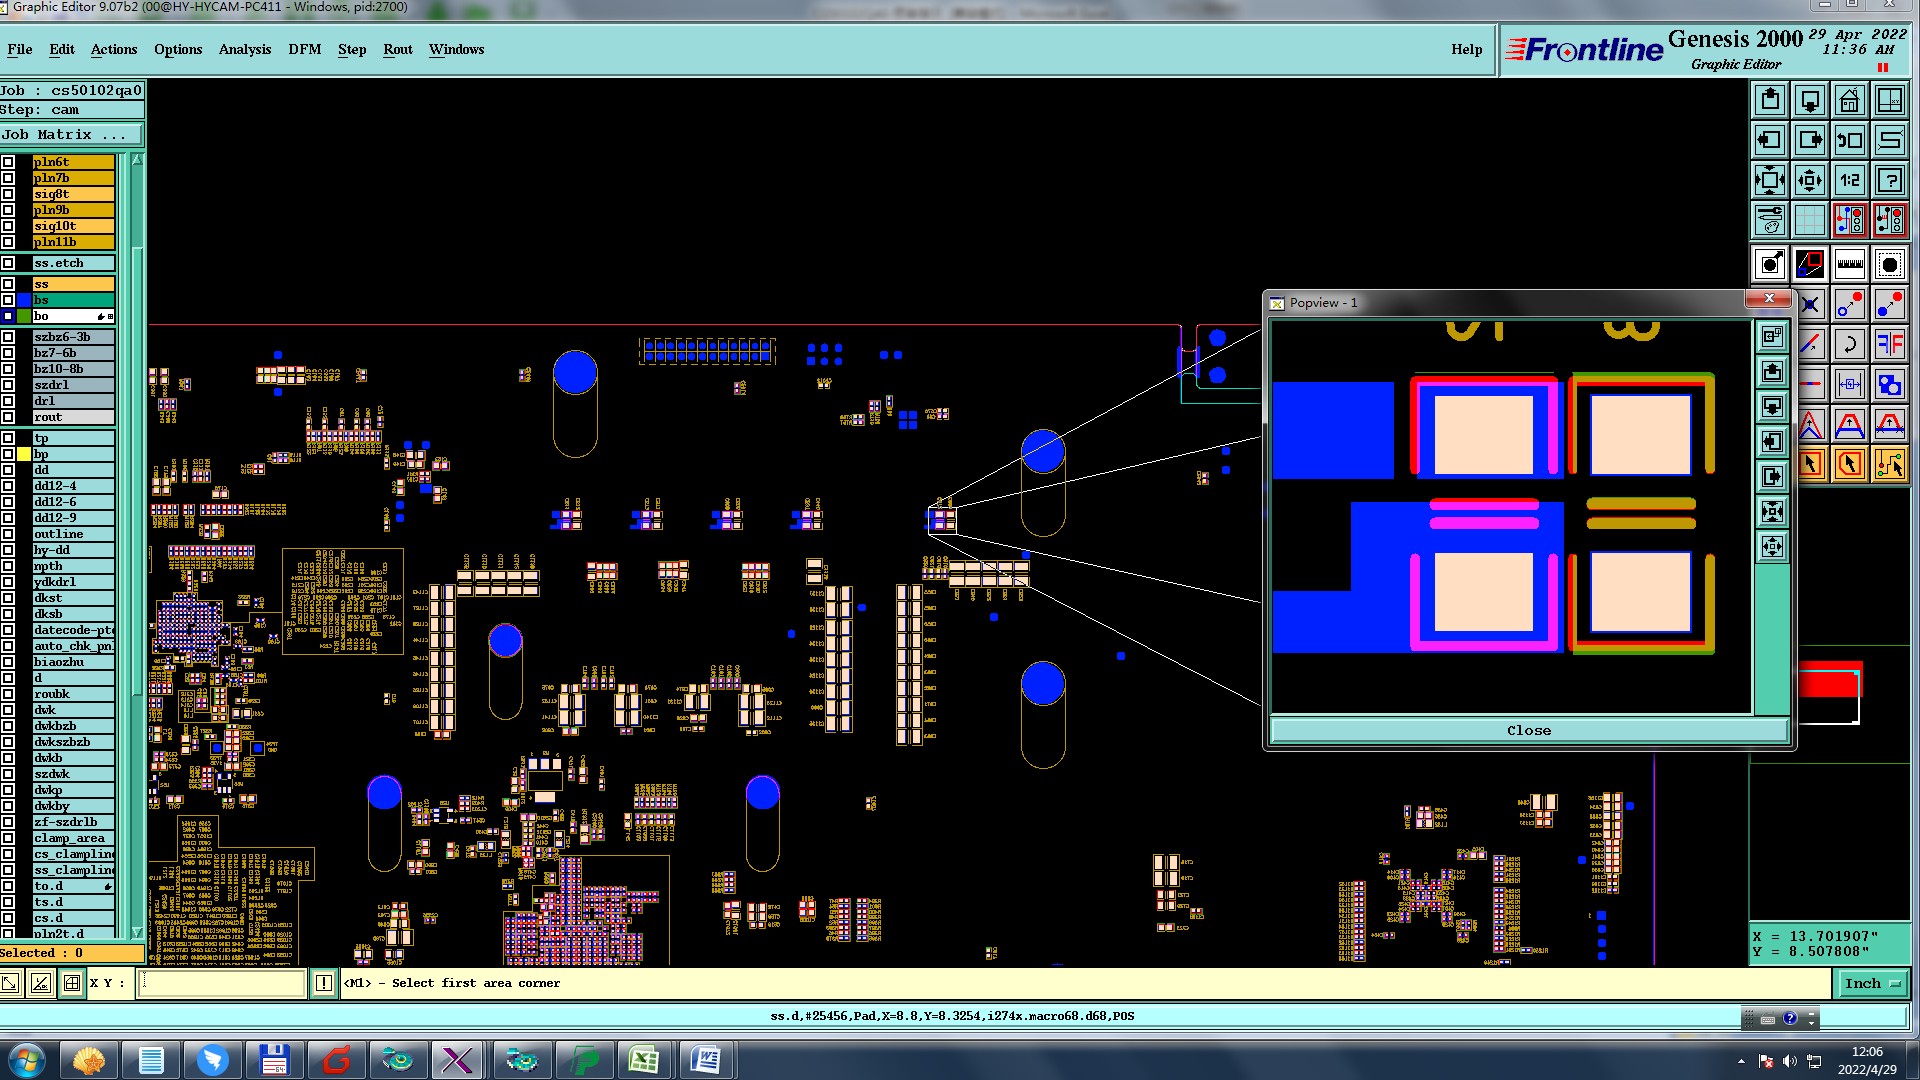Toggle checkbox for the sig8t layer
The width and height of the screenshot is (1920, 1080).
click(x=8, y=194)
